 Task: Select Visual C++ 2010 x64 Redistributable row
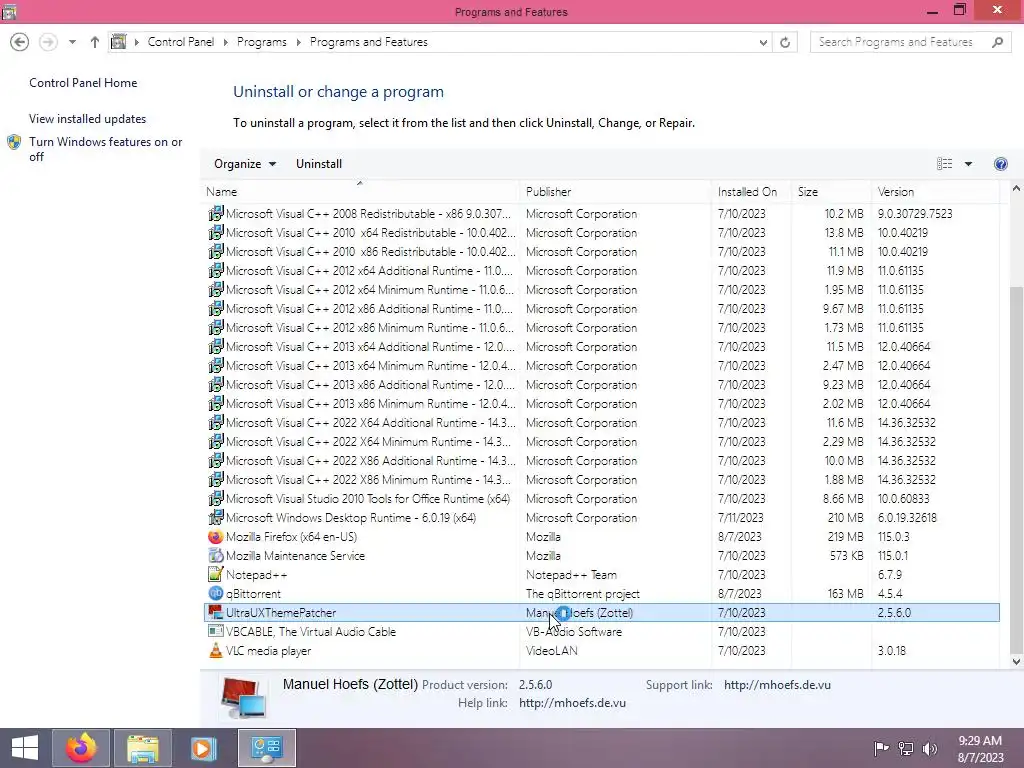601,232
